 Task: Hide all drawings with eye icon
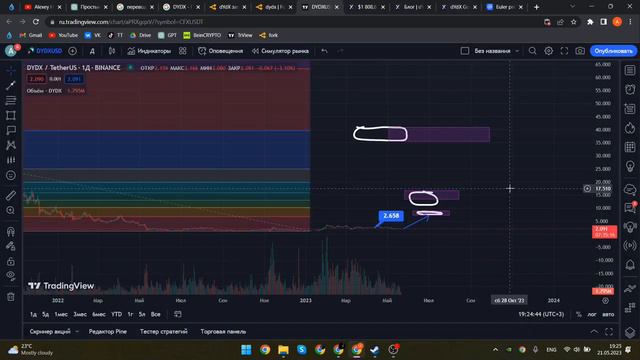pyautogui.click(x=11, y=276)
